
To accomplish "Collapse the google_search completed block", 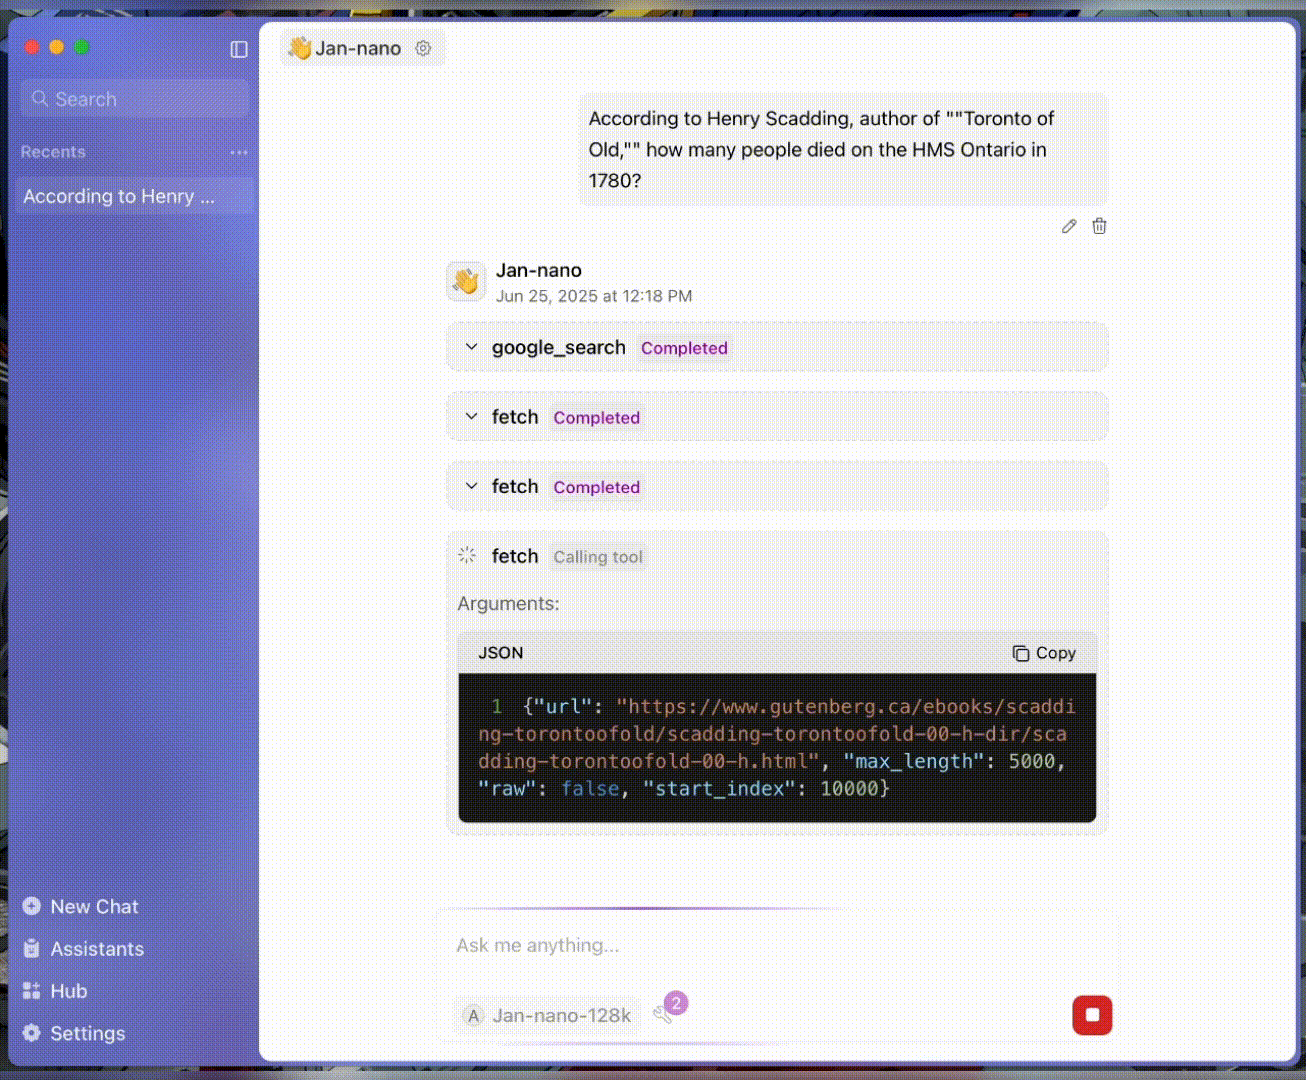I will point(470,347).
